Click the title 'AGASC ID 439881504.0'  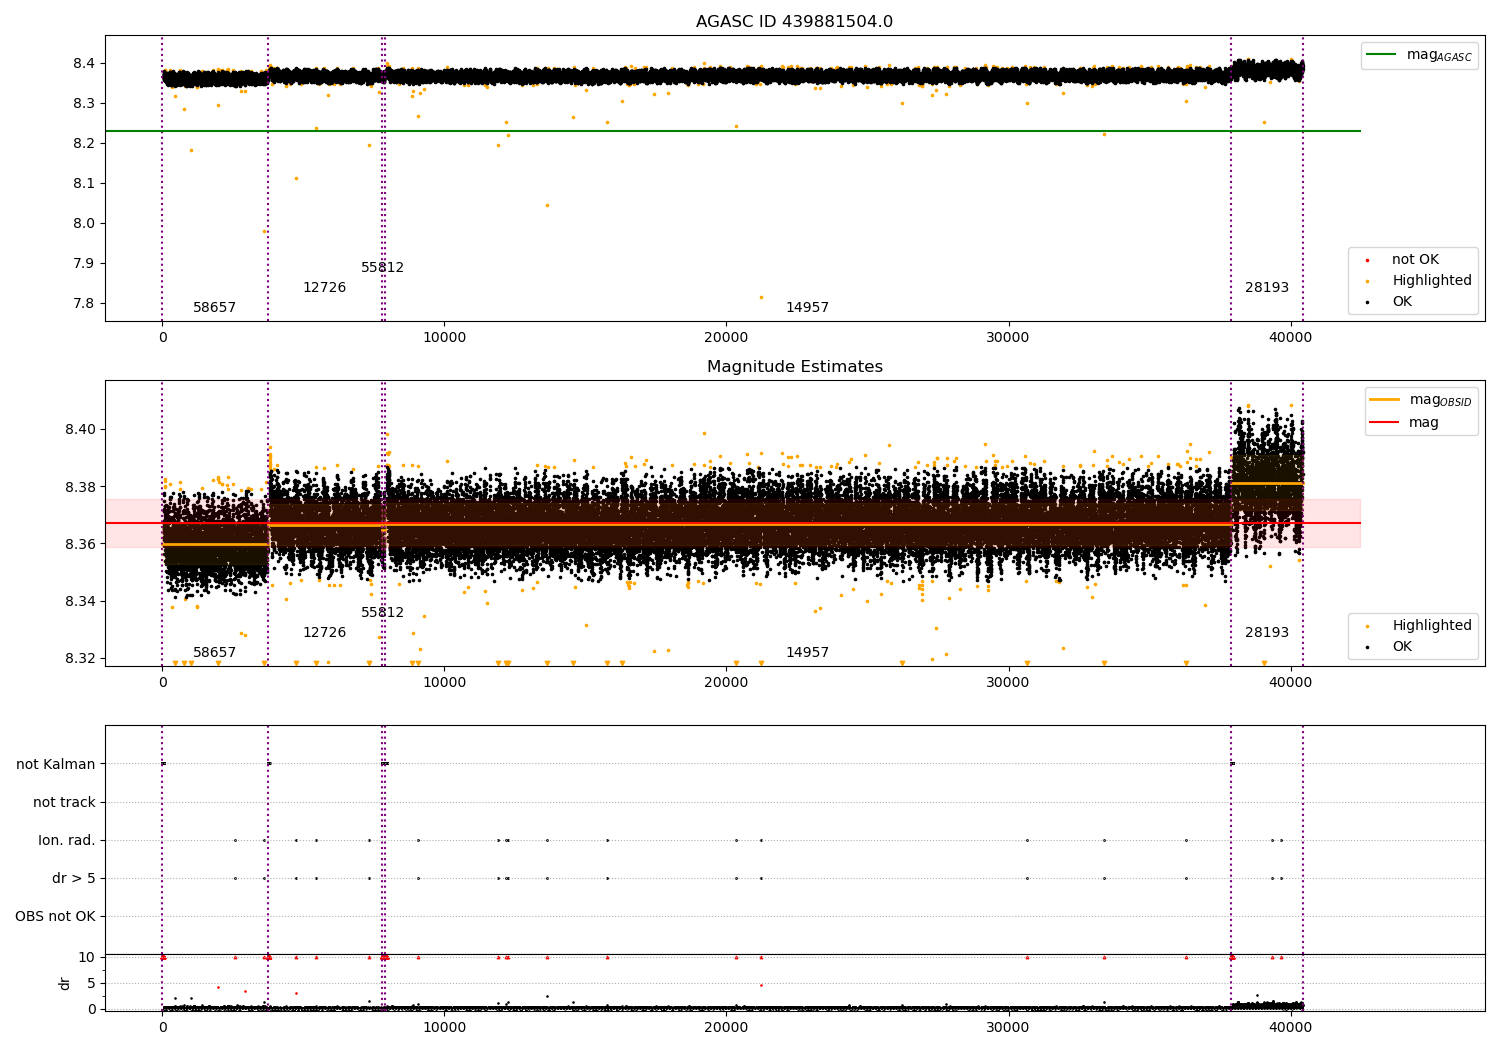point(794,22)
